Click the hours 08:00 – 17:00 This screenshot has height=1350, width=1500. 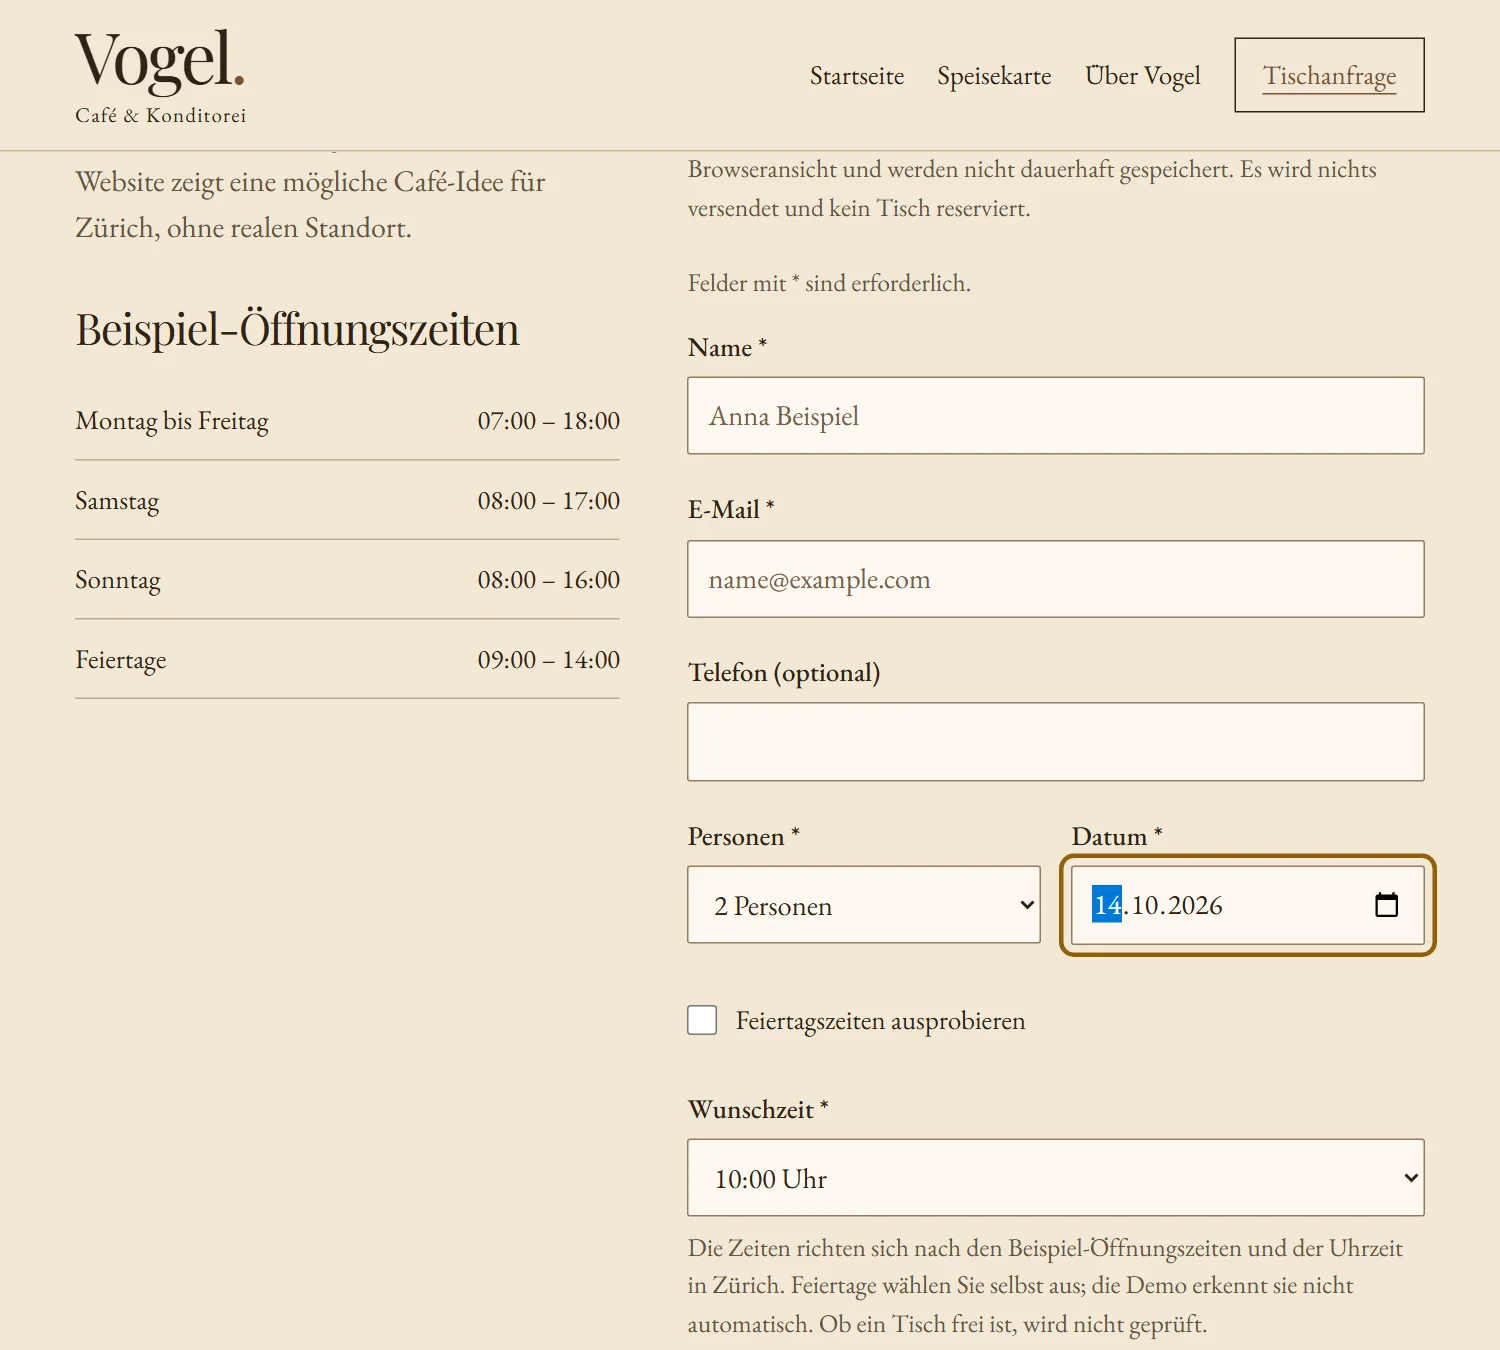coord(549,501)
